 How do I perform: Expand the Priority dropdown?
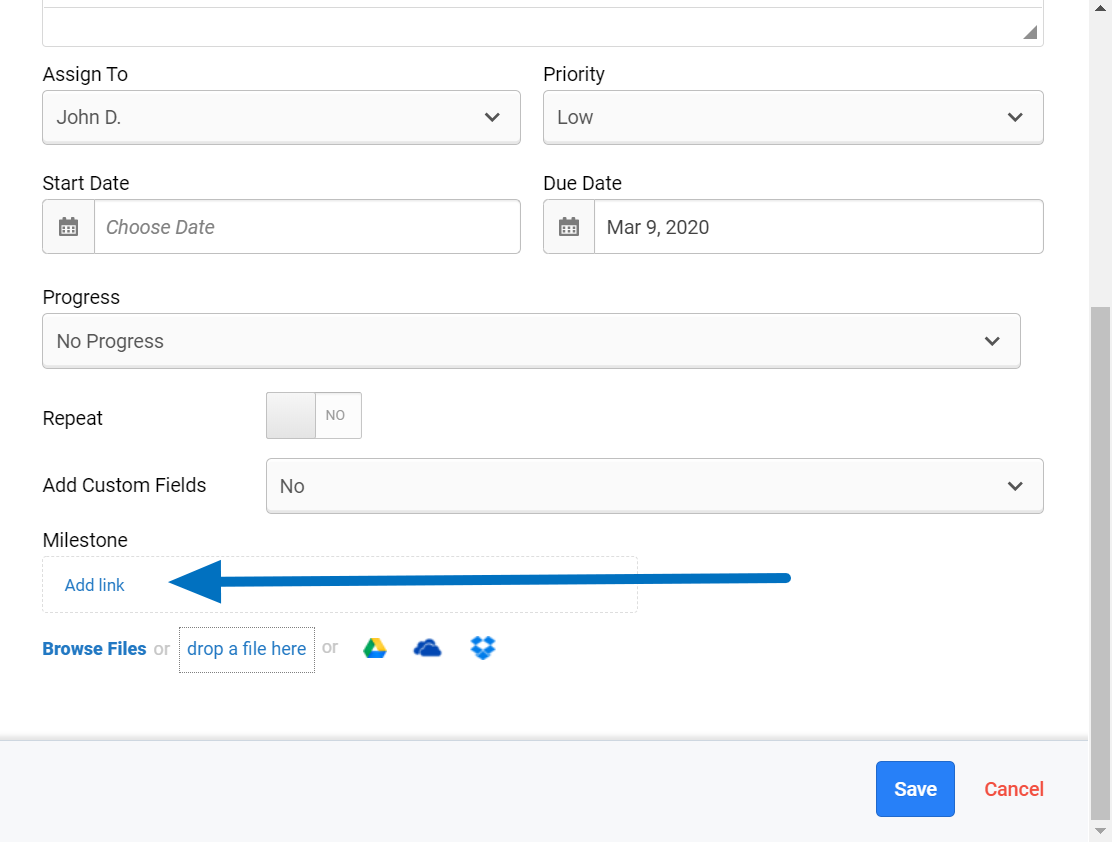coord(792,117)
